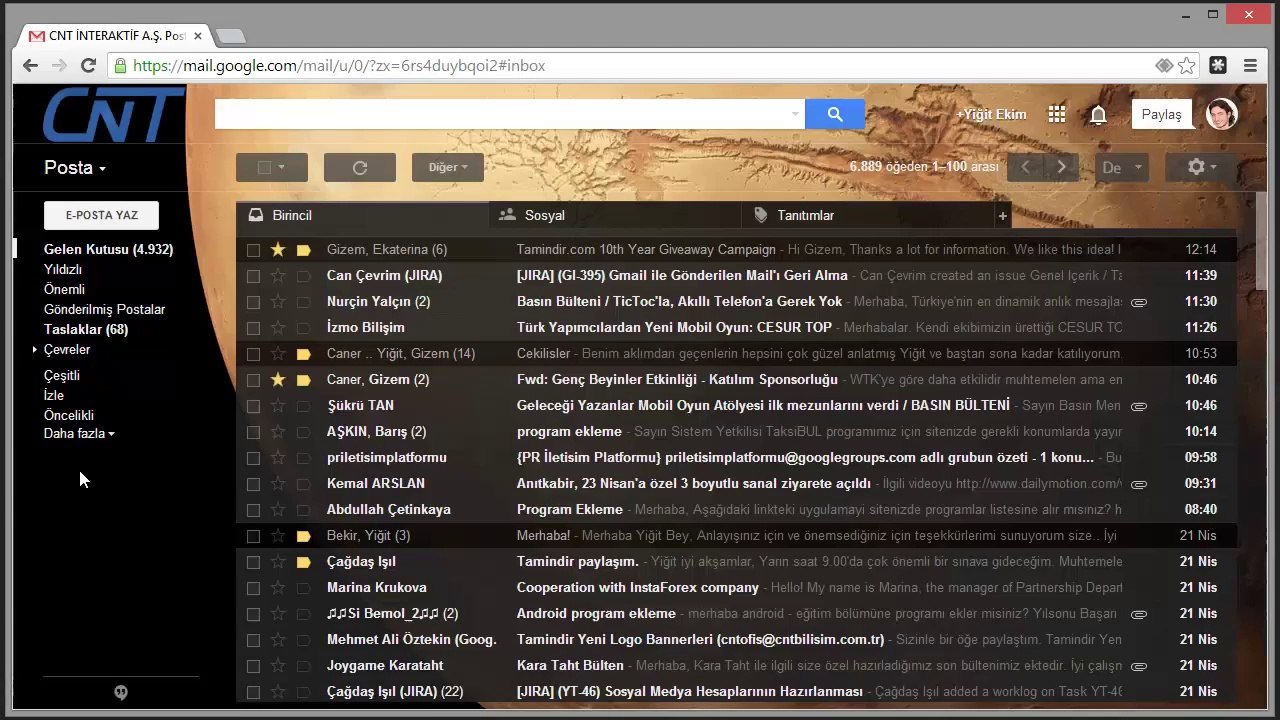The width and height of the screenshot is (1280, 720).
Task: Open the Önemli label
Action: [64, 289]
